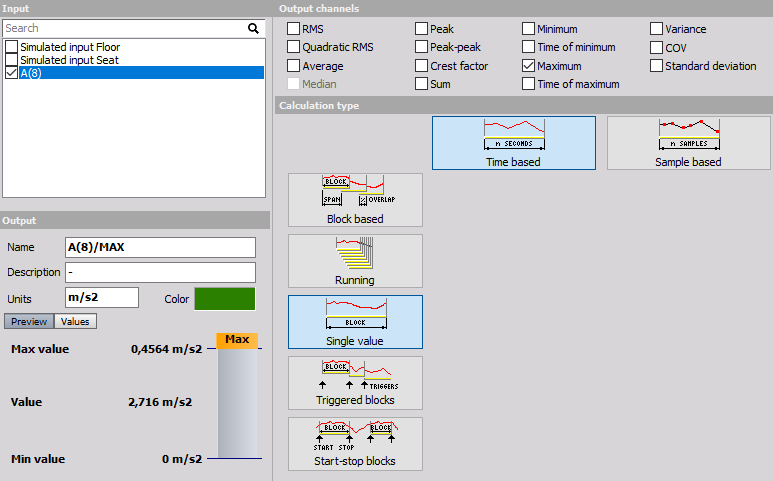
Task: Uncheck the A(8) input channel
Action: pos(11,73)
